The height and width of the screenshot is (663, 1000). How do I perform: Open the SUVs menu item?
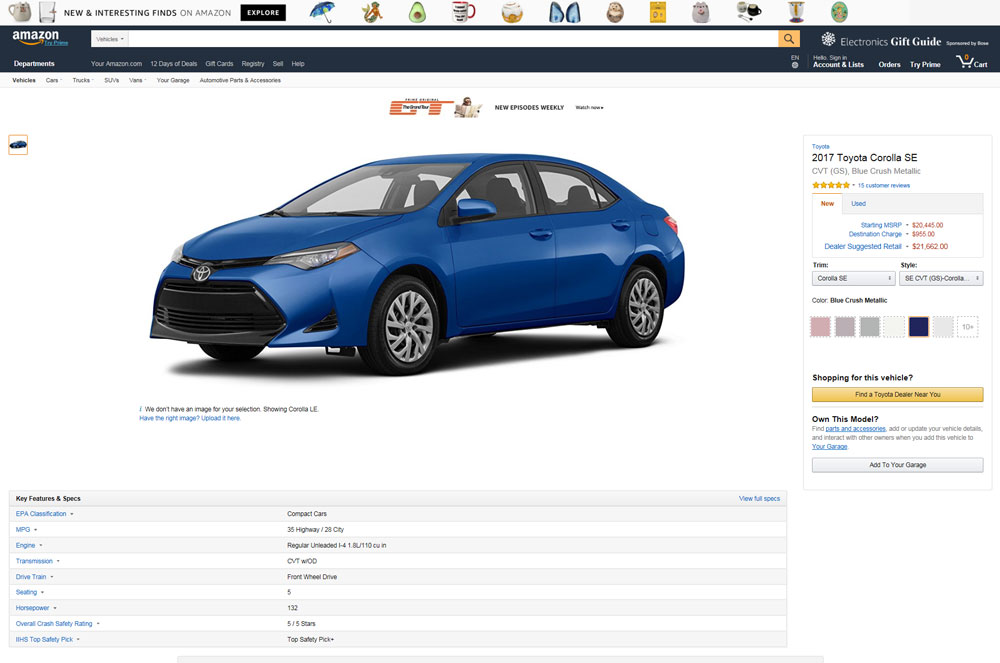(x=112, y=80)
